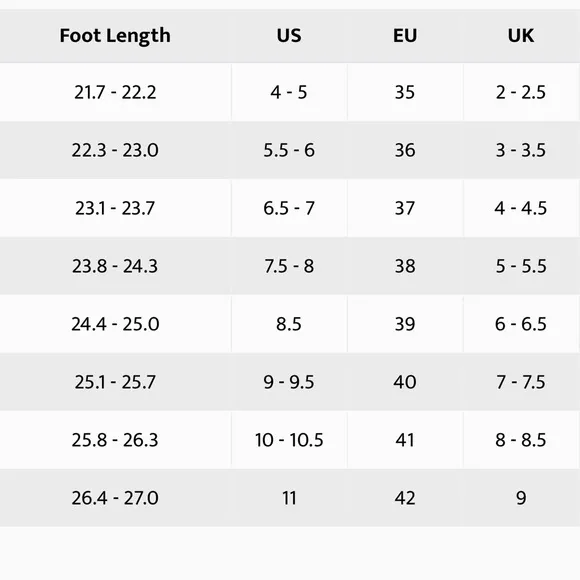Click the 25.1 - 25.7 foot length cell

pos(115,382)
